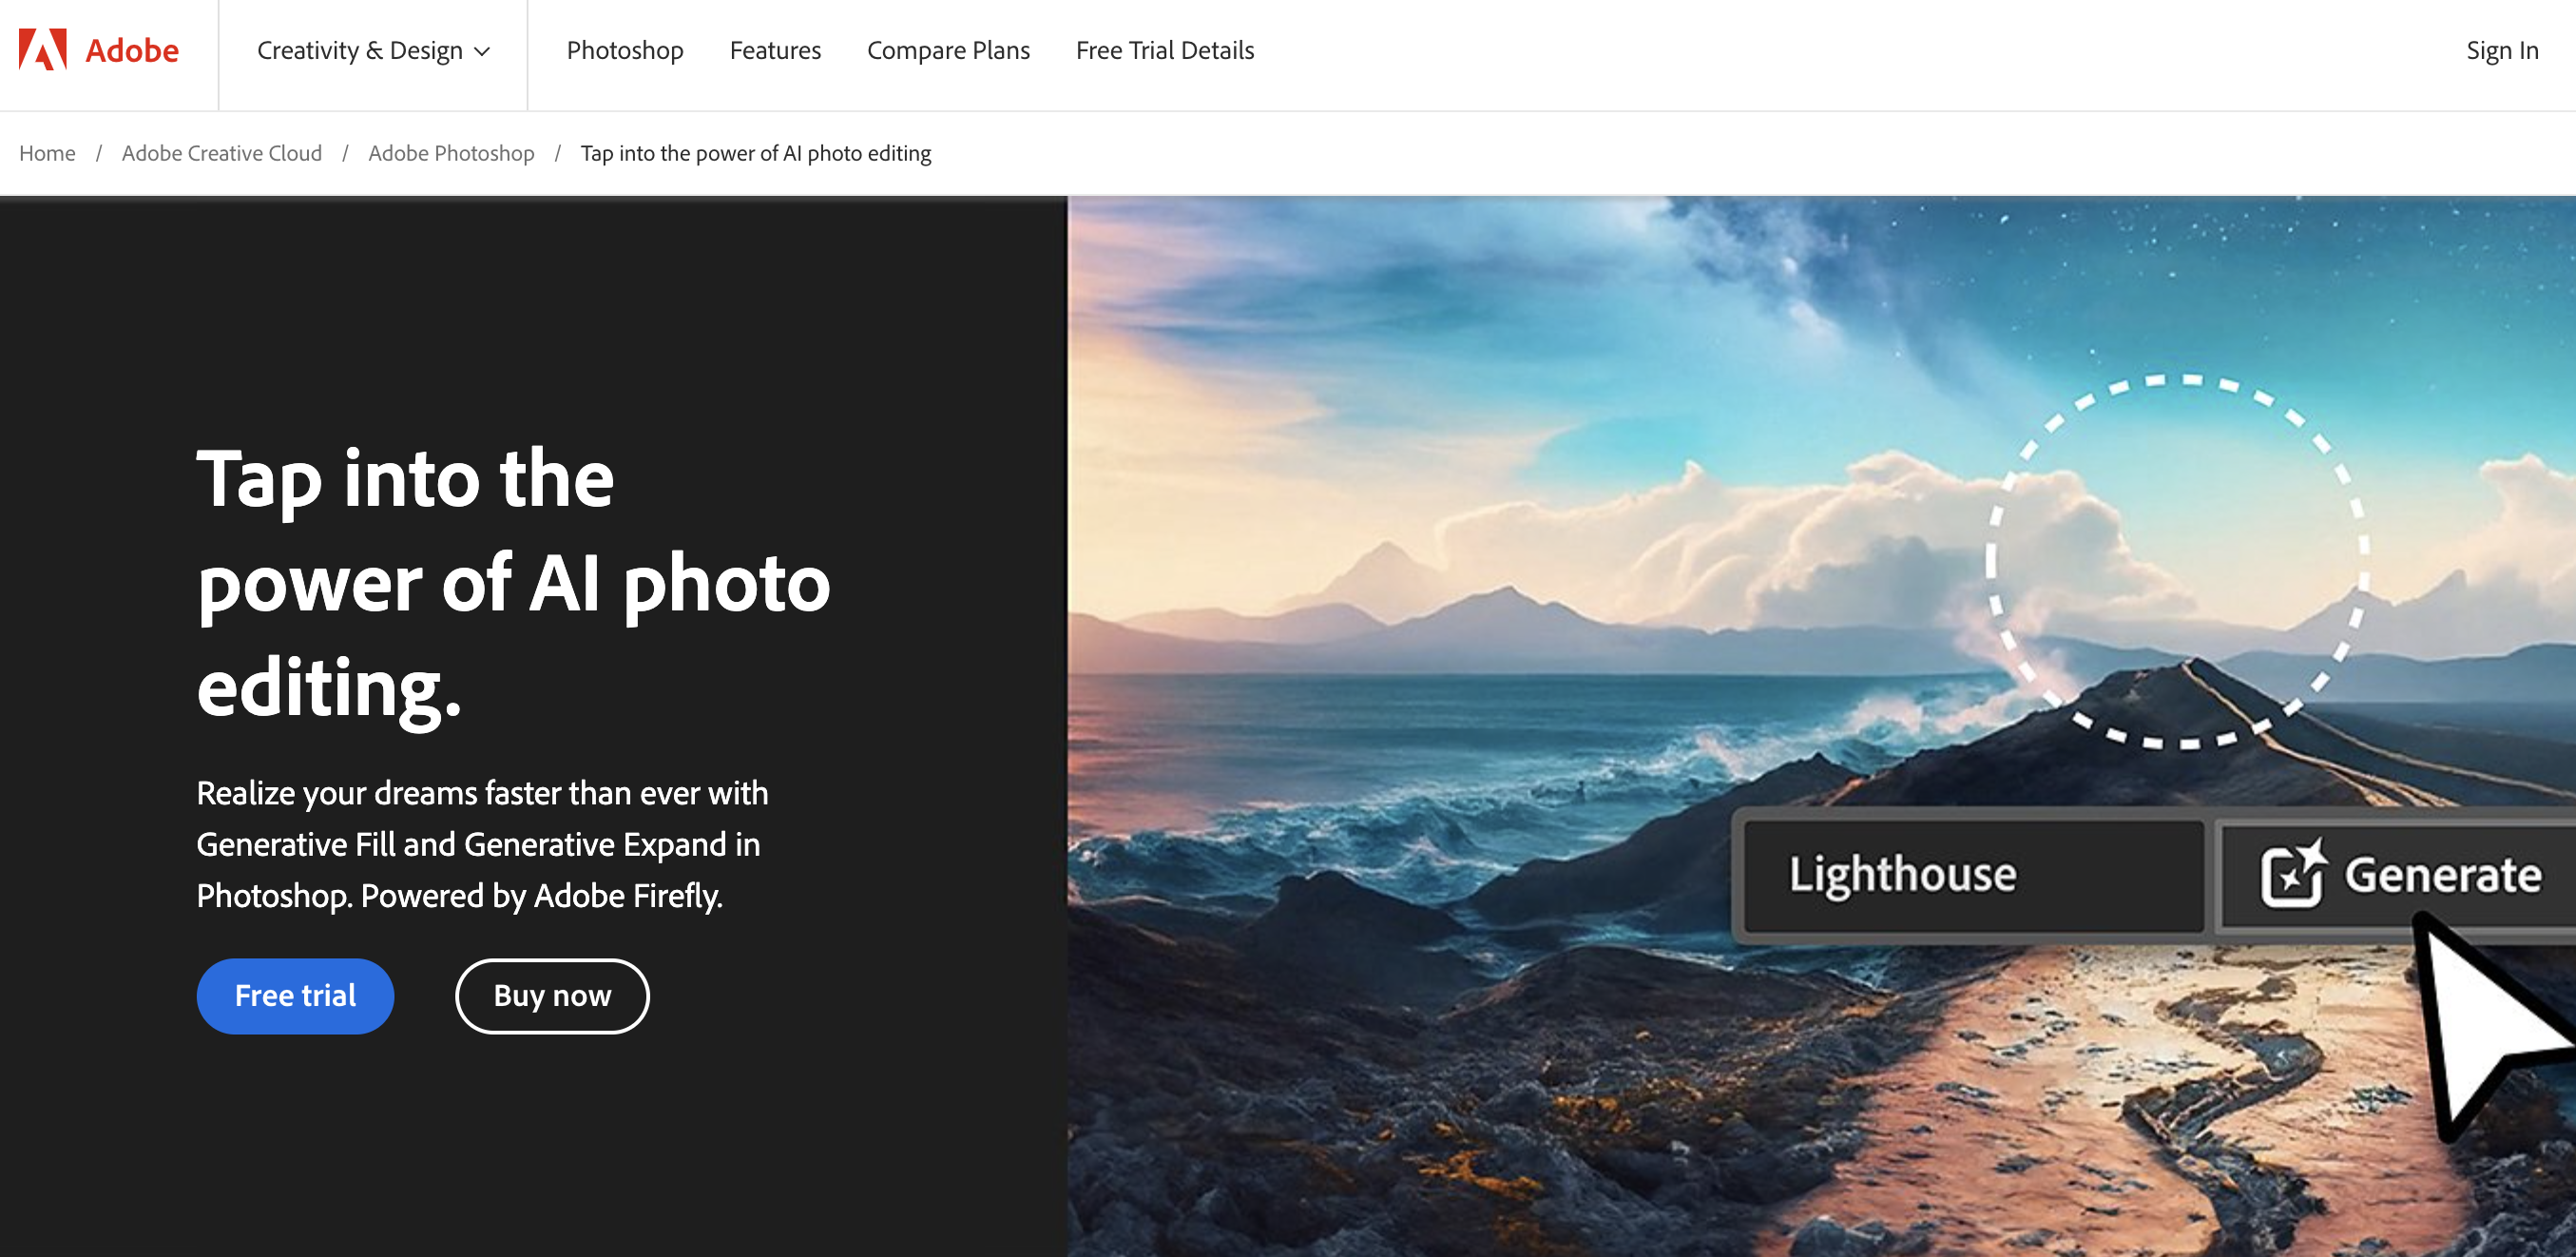
Task: Open the Photoshop nav item
Action: (x=625, y=51)
